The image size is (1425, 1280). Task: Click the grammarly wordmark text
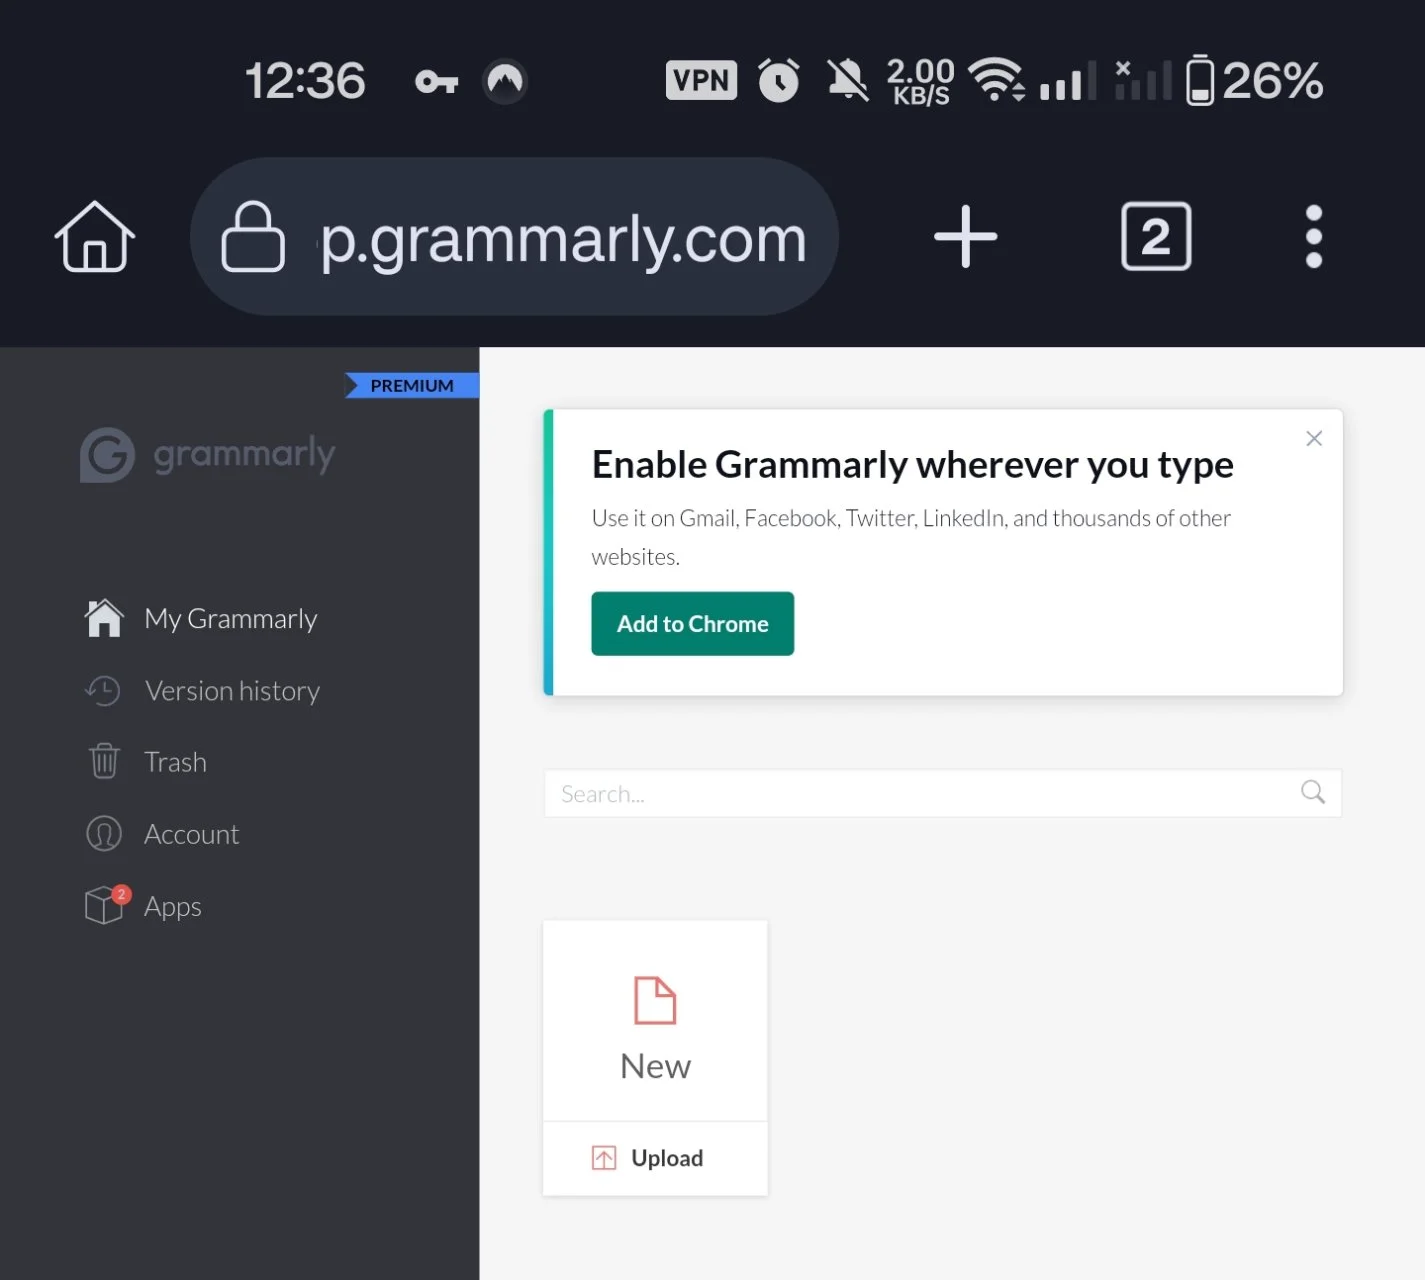pyautogui.click(x=244, y=455)
